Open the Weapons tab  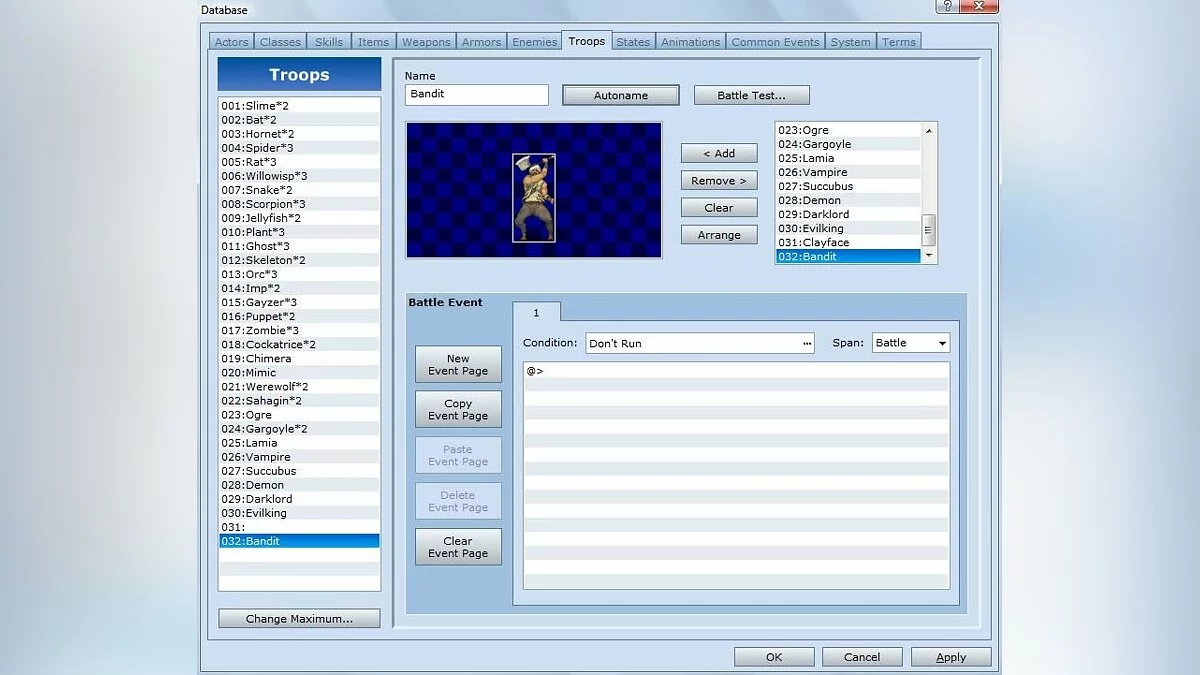tap(426, 42)
